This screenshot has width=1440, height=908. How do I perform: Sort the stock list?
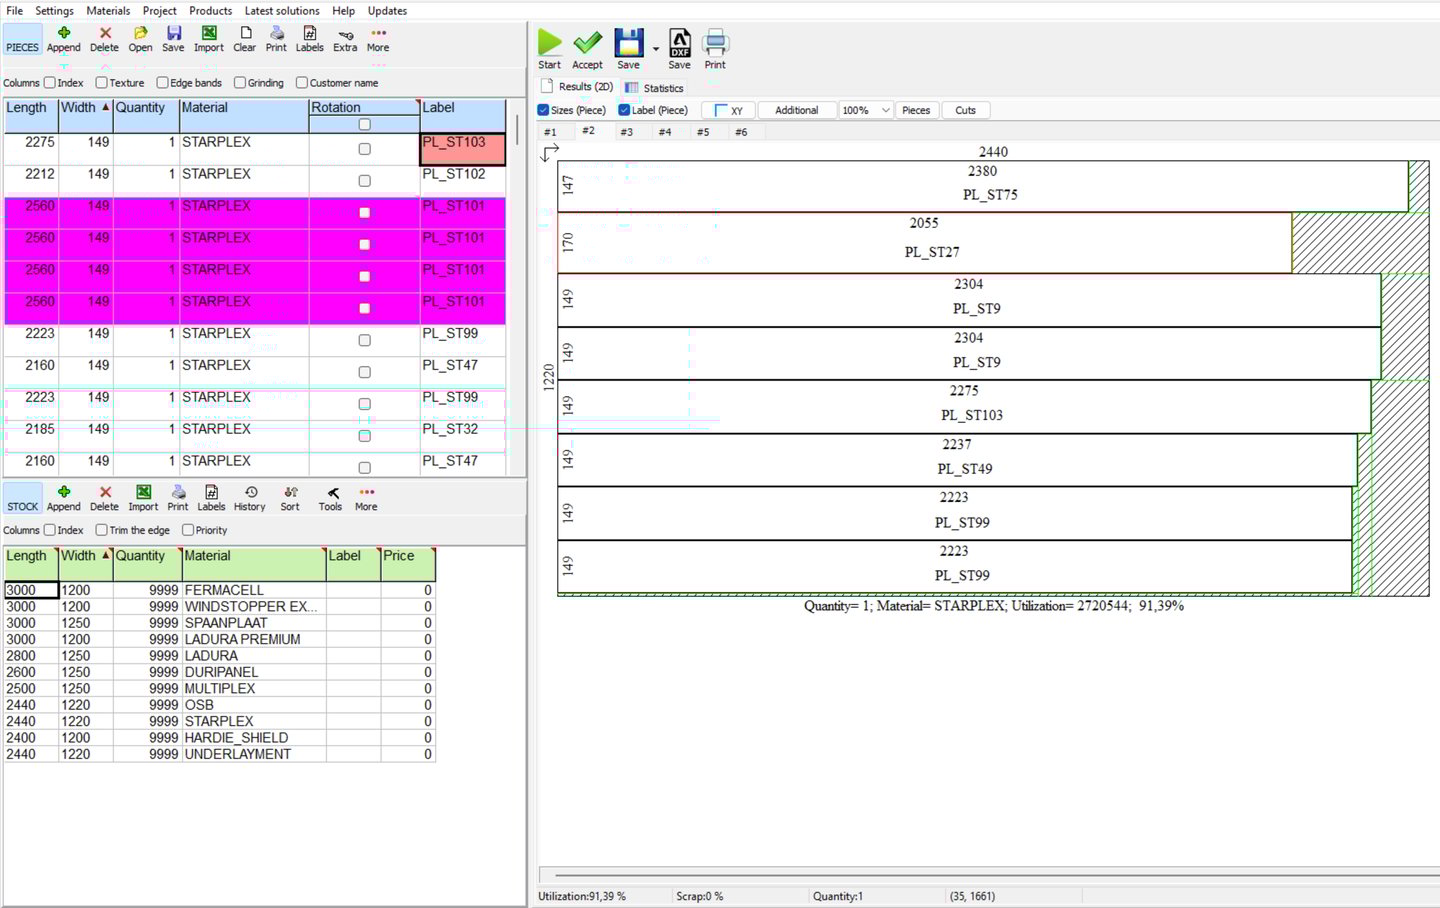point(290,498)
